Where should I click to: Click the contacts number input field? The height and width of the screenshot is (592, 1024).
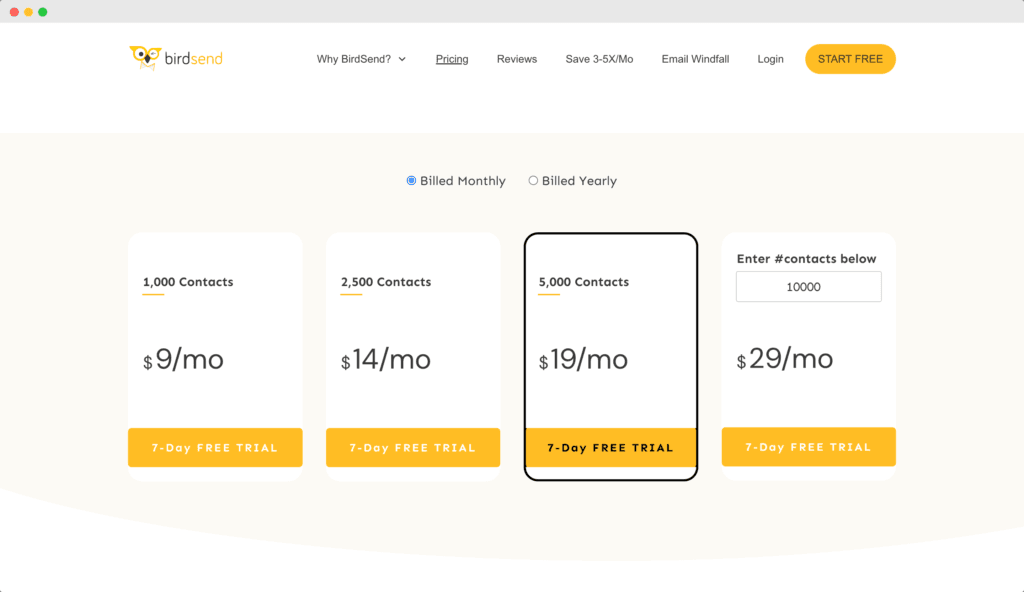click(x=808, y=287)
